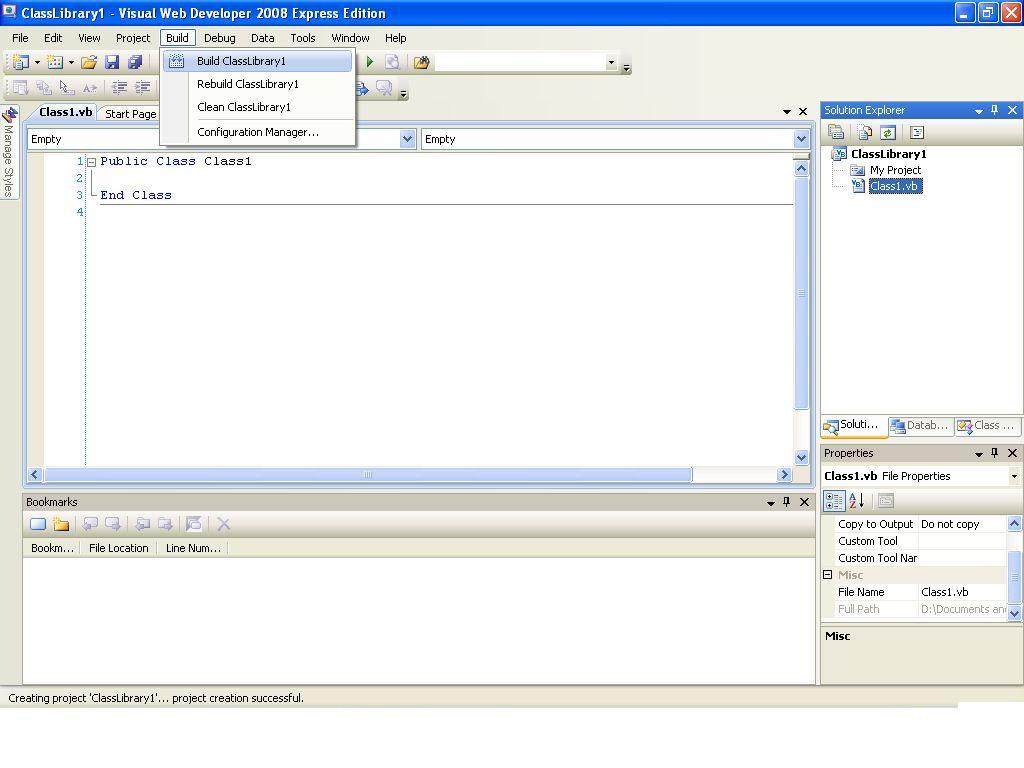Screen dimensions: 1024x768
Task: Click the New Project toolbar icon
Action: tap(20, 62)
